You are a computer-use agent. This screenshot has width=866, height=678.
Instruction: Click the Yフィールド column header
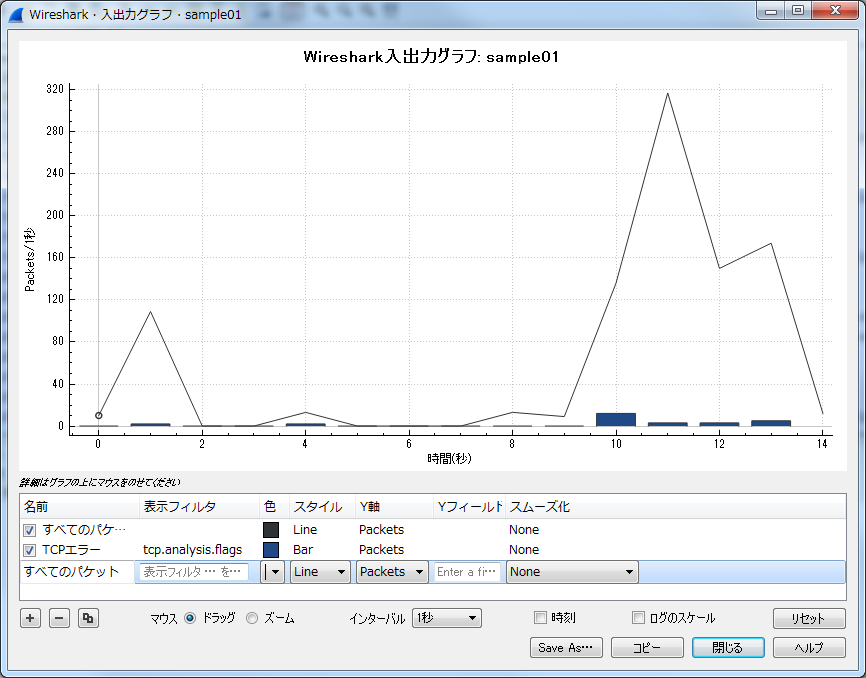click(469, 506)
